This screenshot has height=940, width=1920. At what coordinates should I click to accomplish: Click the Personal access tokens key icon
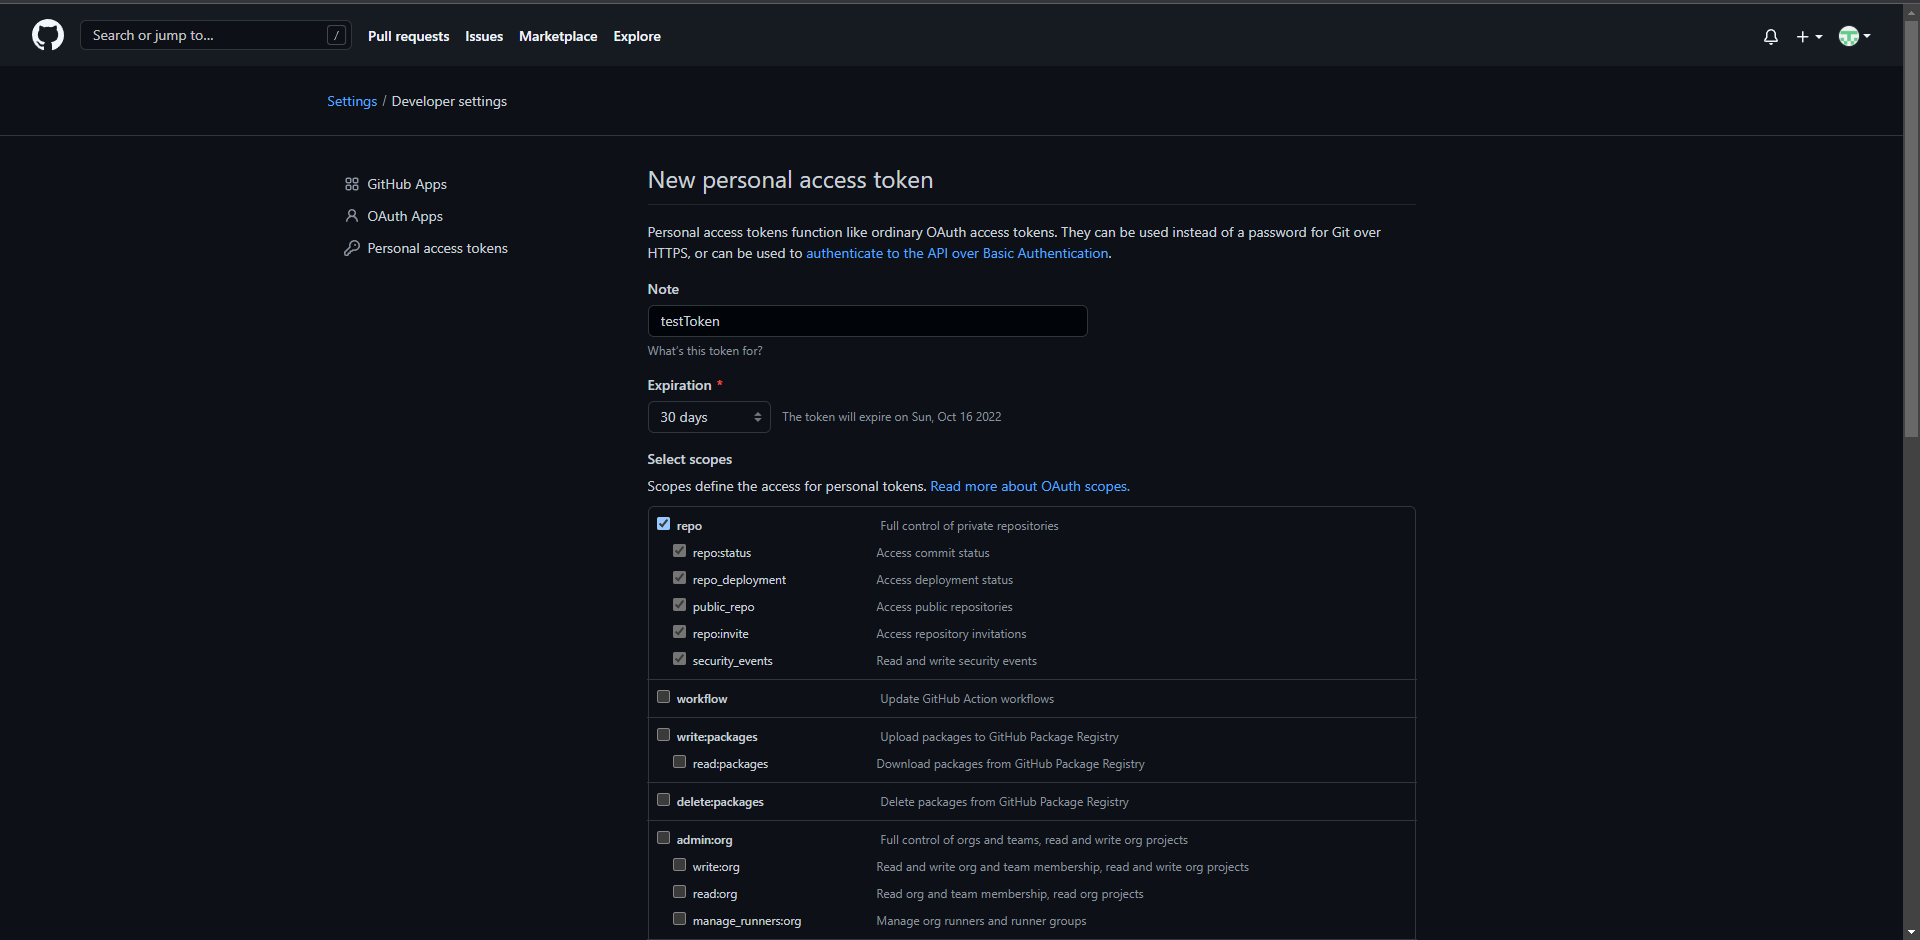point(352,248)
